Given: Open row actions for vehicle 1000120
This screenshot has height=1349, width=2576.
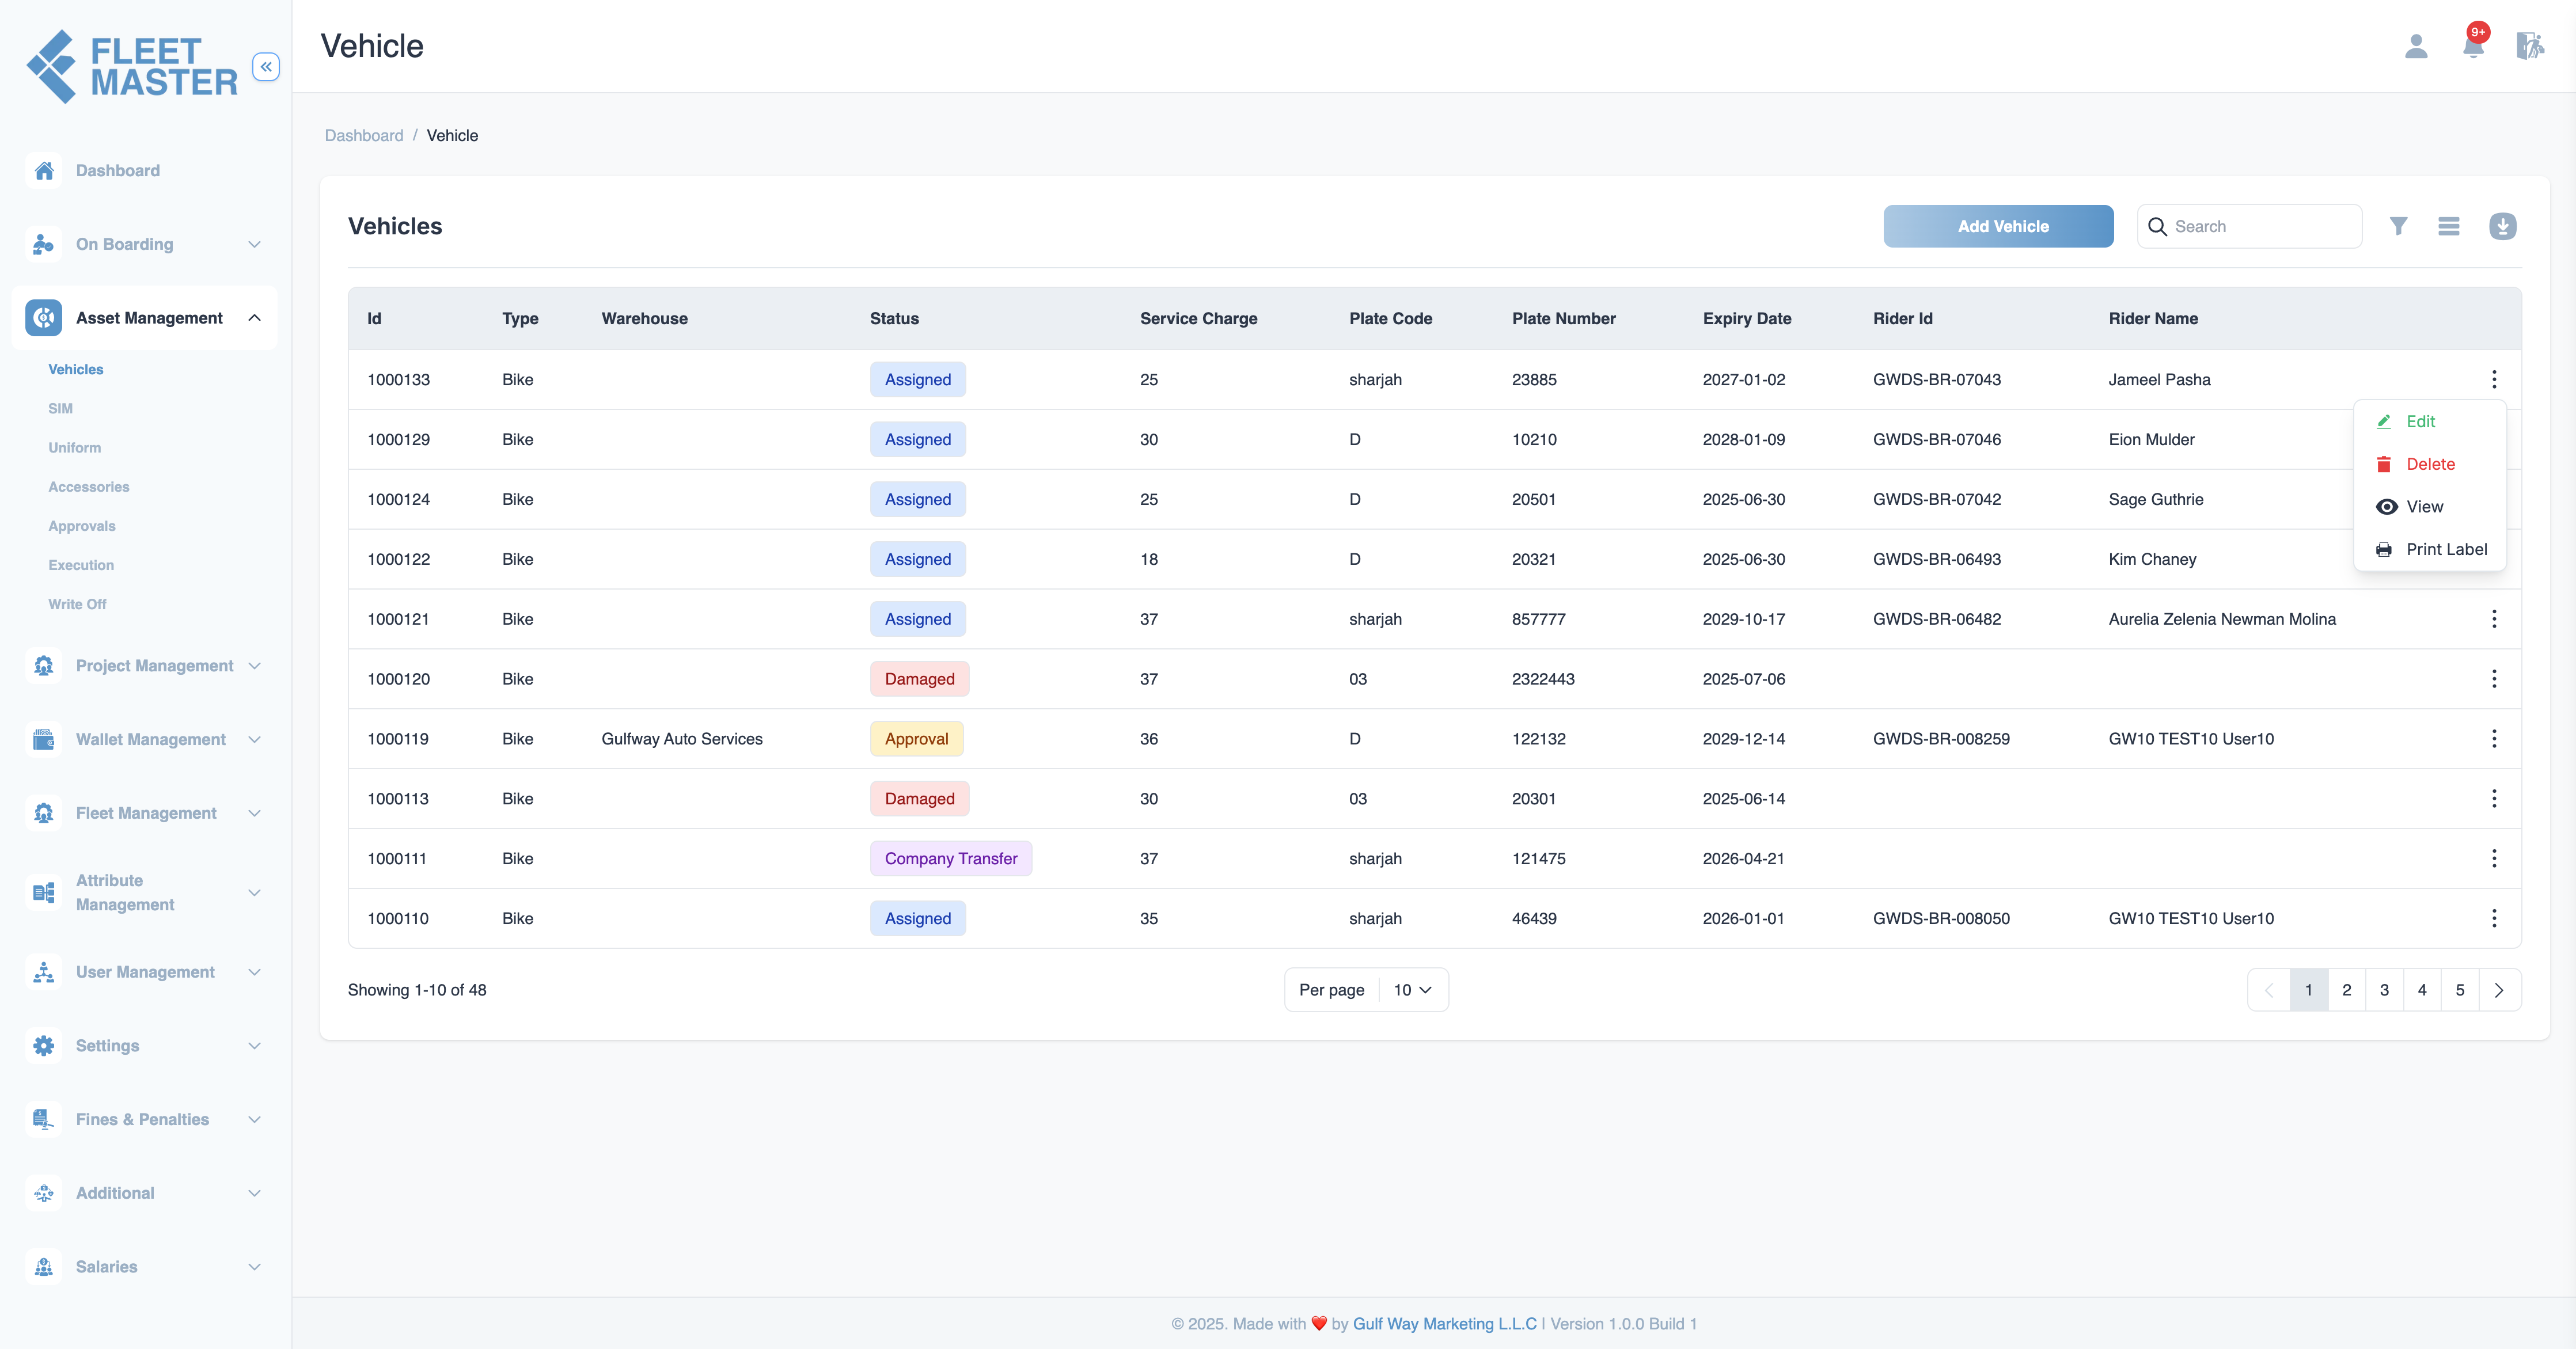Looking at the screenshot, I should [x=2494, y=679].
